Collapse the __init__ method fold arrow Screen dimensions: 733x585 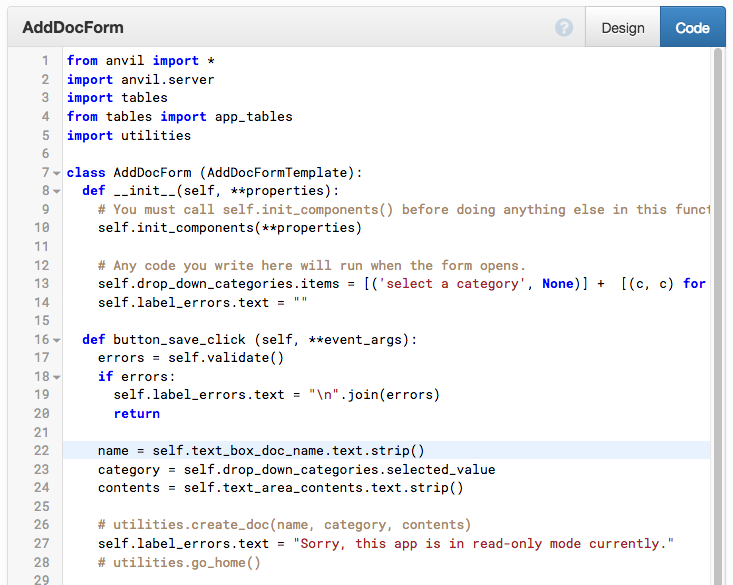[57, 191]
